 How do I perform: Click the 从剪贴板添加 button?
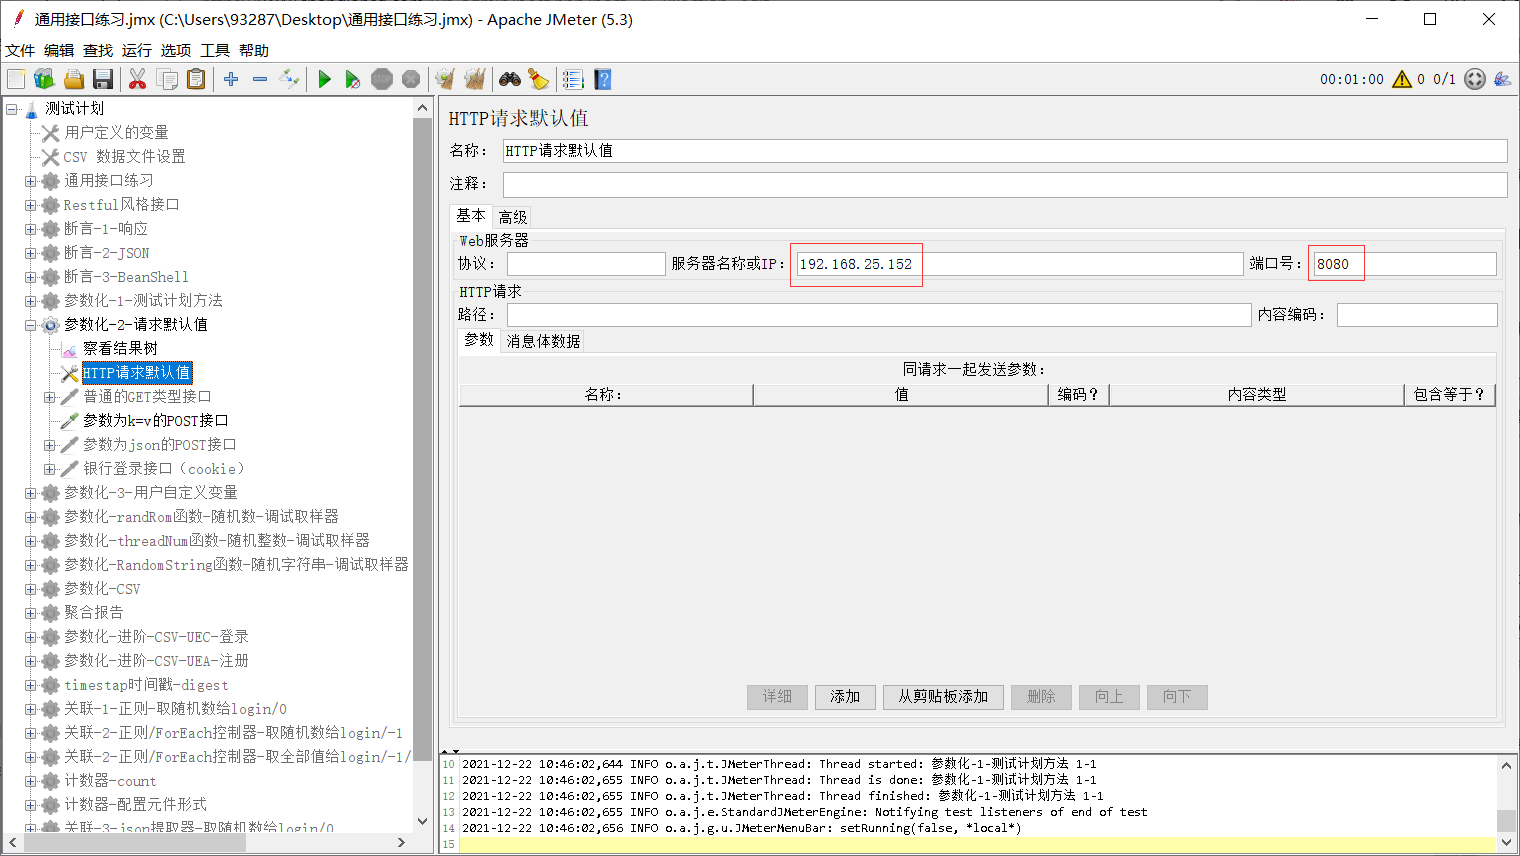(943, 697)
